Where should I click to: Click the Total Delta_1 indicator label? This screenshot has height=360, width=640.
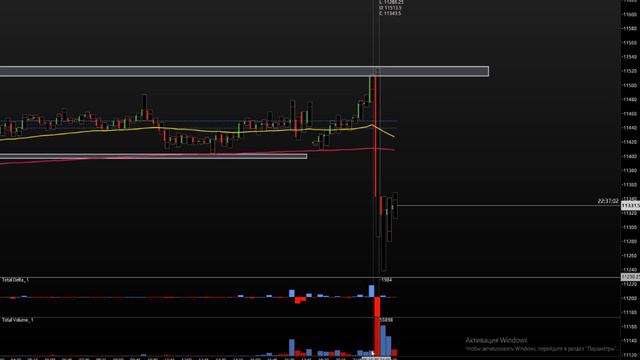click(15, 280)
